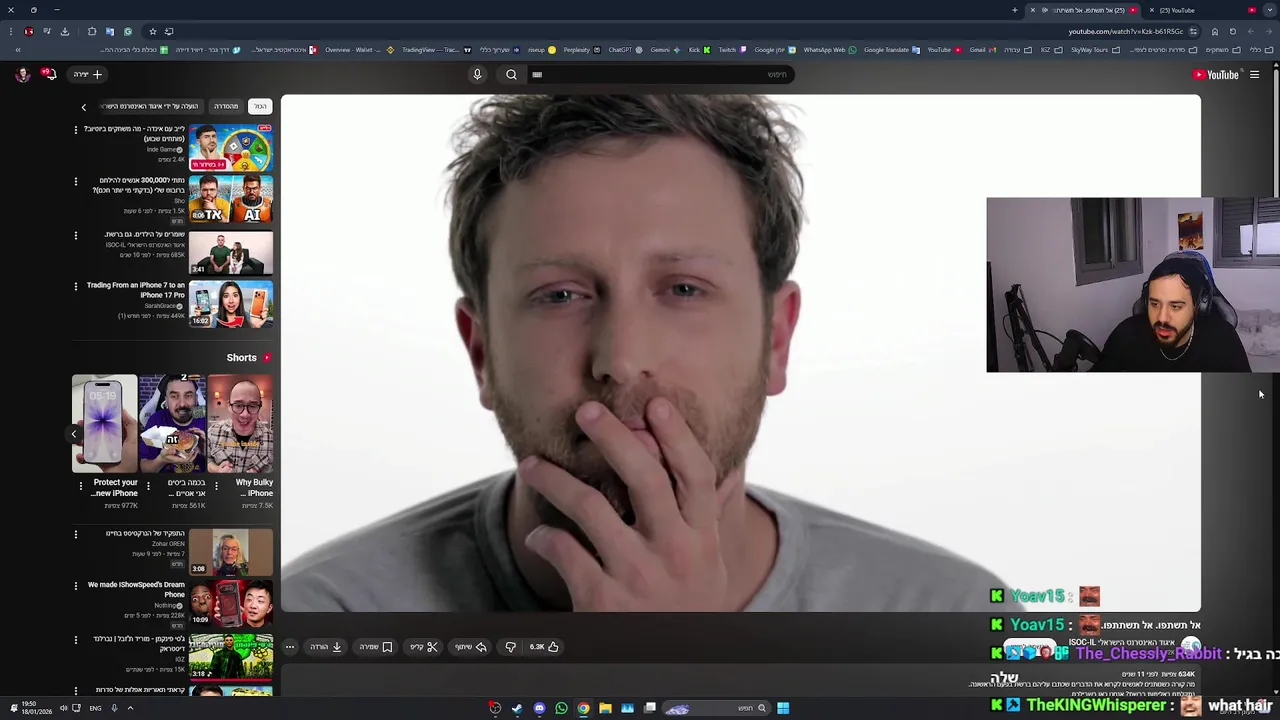The width and height of the screenshot is (1280, 720).
Task: Open the 'Protect your new iPhone' short
Action: pos(104,424)
